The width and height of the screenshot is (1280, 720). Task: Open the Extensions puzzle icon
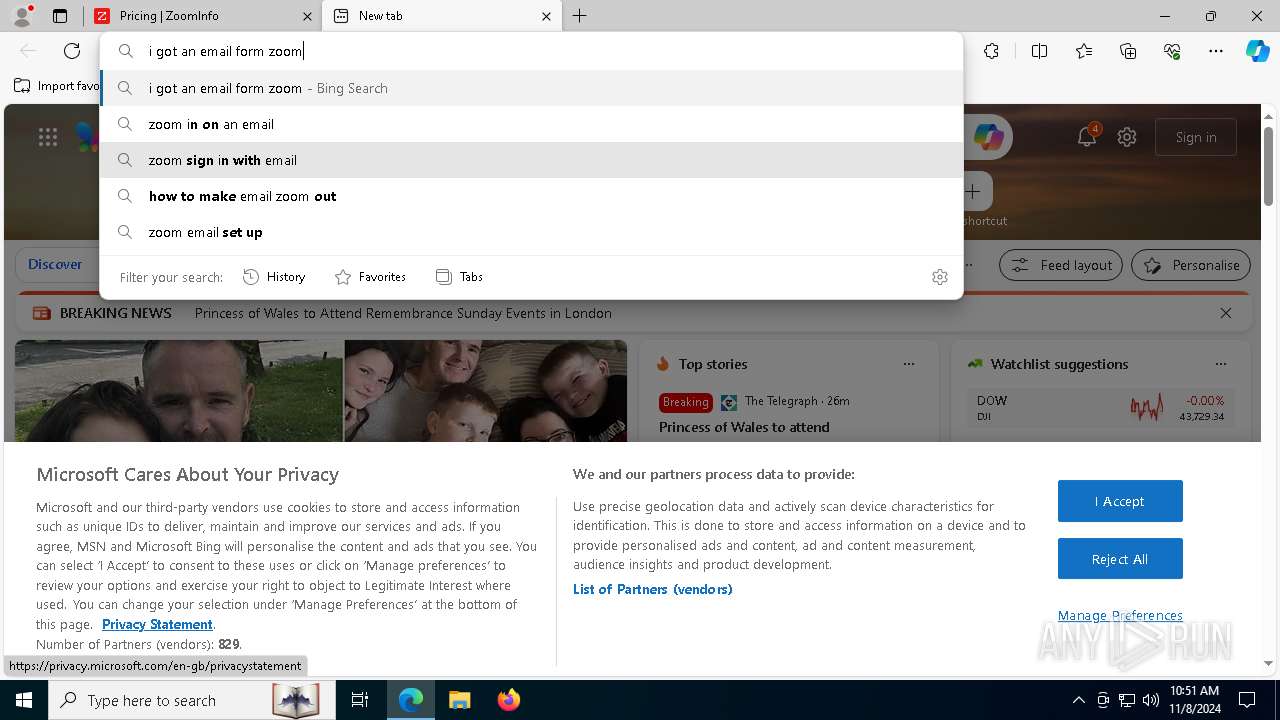(x=991, y=51)
